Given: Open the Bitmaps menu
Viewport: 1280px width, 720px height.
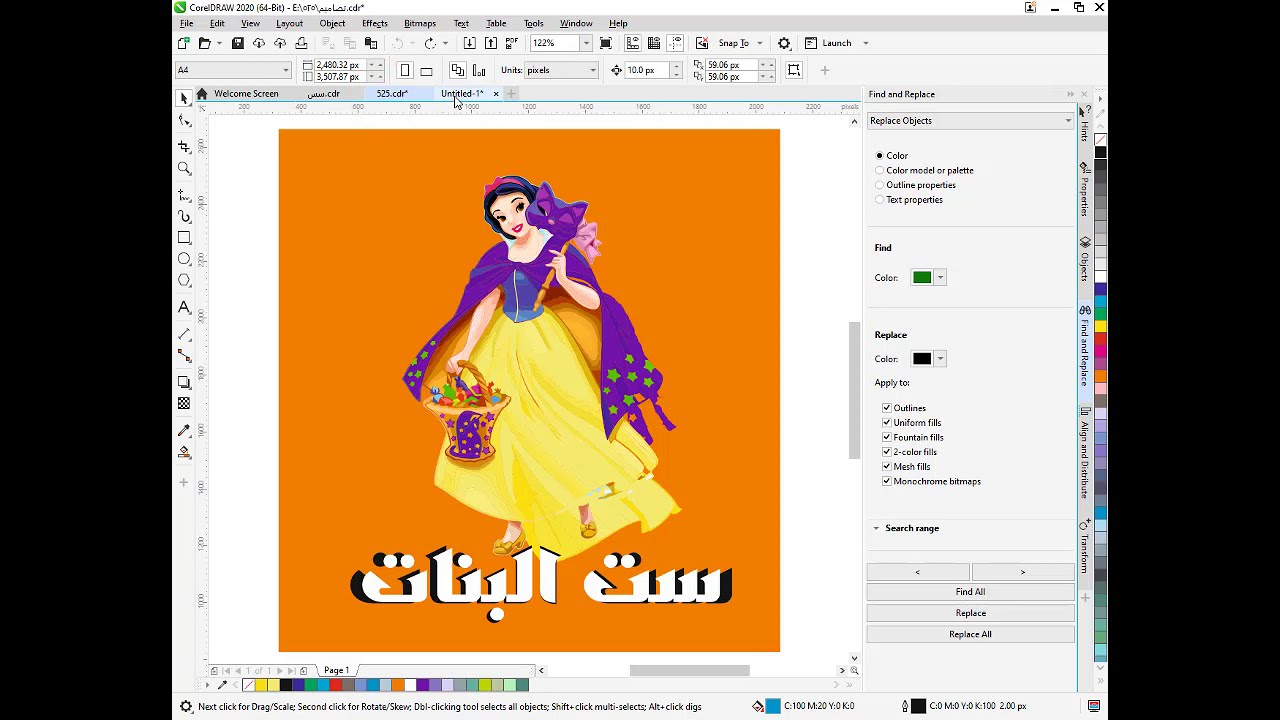Looking at the screenshot, I should tap(420, 23).
